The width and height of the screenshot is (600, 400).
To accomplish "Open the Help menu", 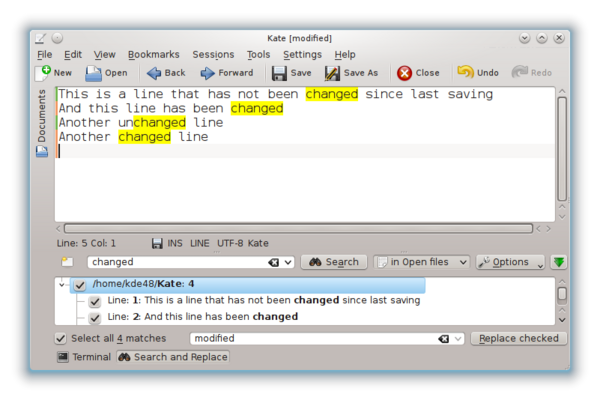I will (345, 55).
